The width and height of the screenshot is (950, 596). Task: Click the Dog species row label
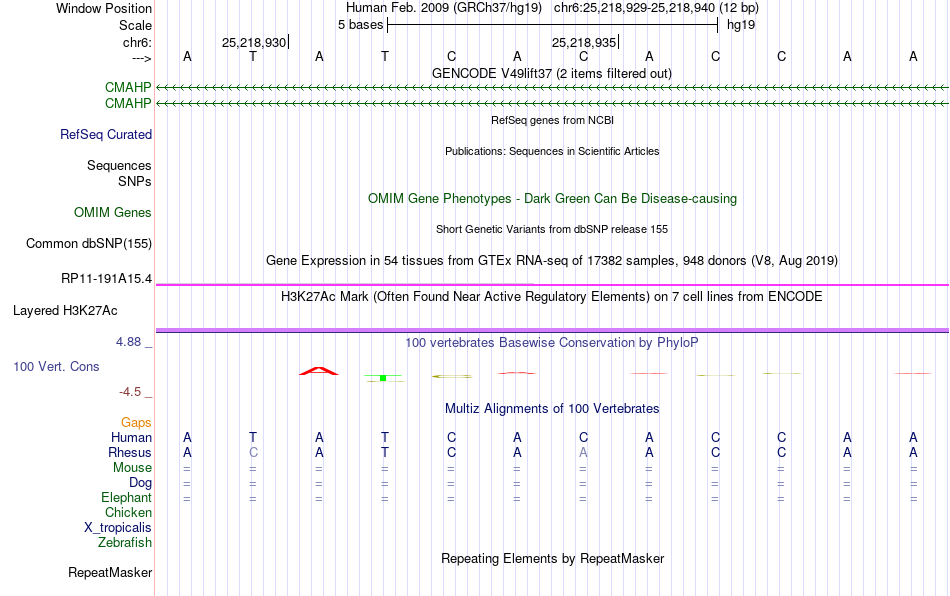click(140, 483)
